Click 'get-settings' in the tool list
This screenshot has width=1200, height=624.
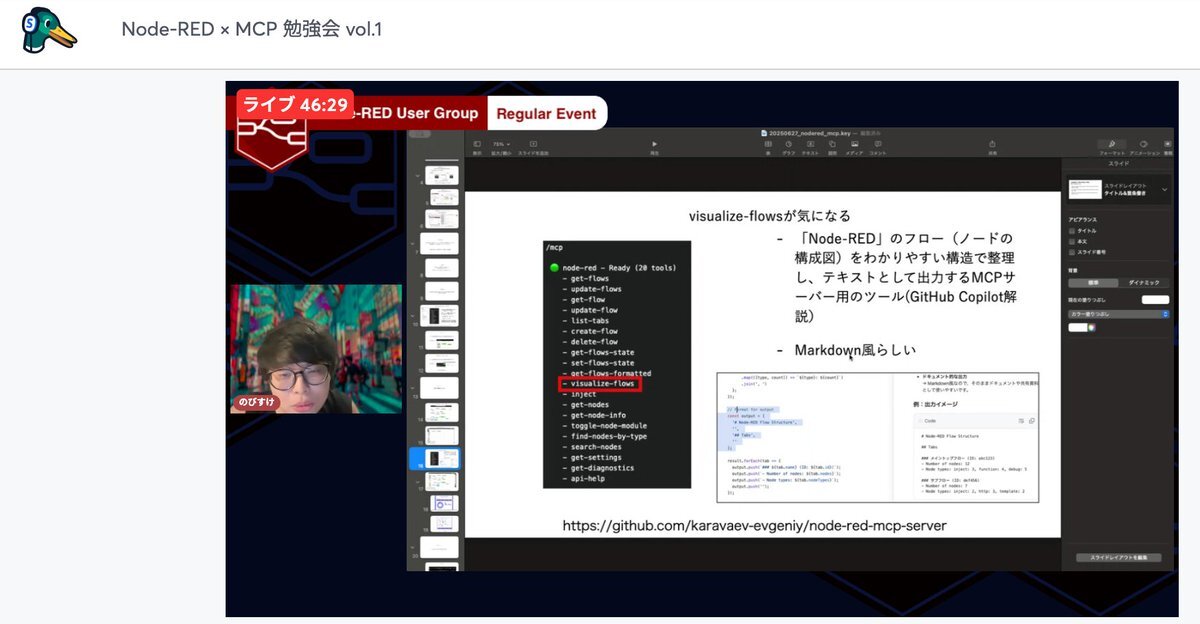coord(598,457)
